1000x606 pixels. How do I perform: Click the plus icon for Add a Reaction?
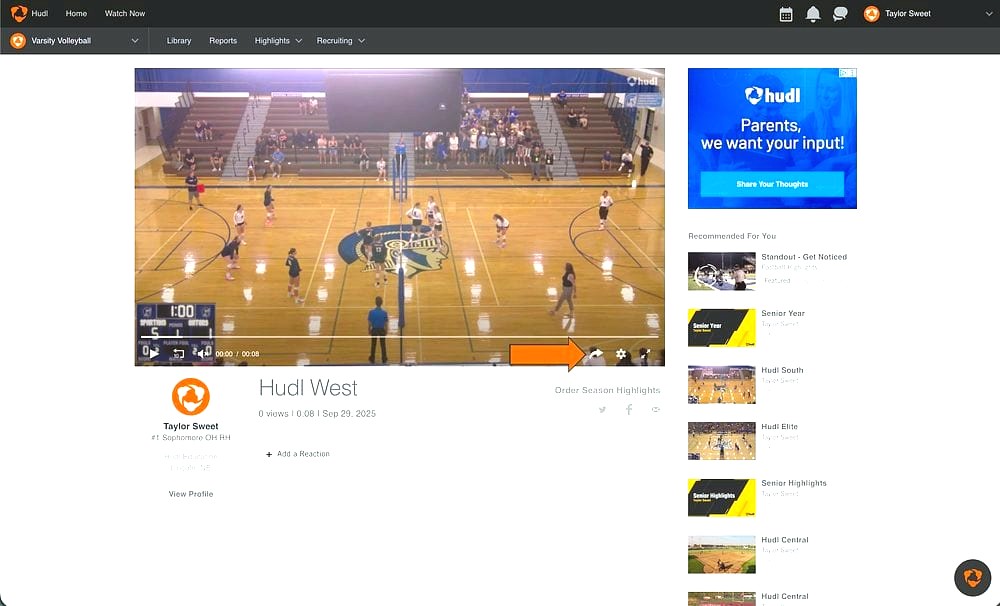(x=268, y=454)
